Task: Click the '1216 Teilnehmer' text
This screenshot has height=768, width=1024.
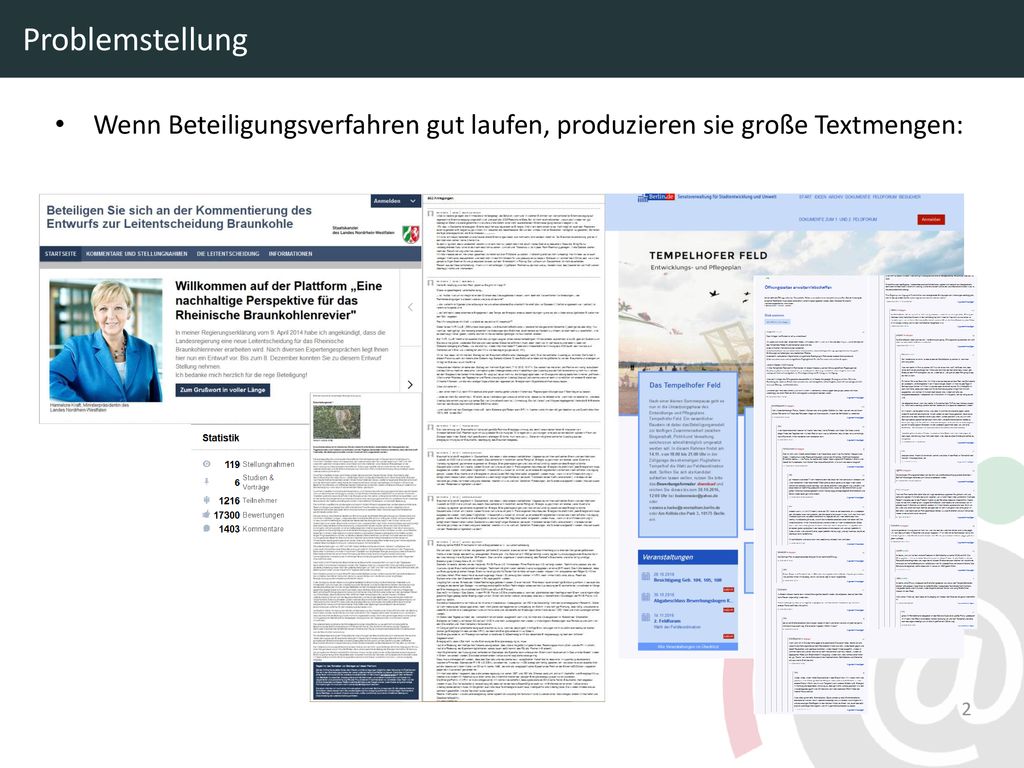Action: coord(248,500)
